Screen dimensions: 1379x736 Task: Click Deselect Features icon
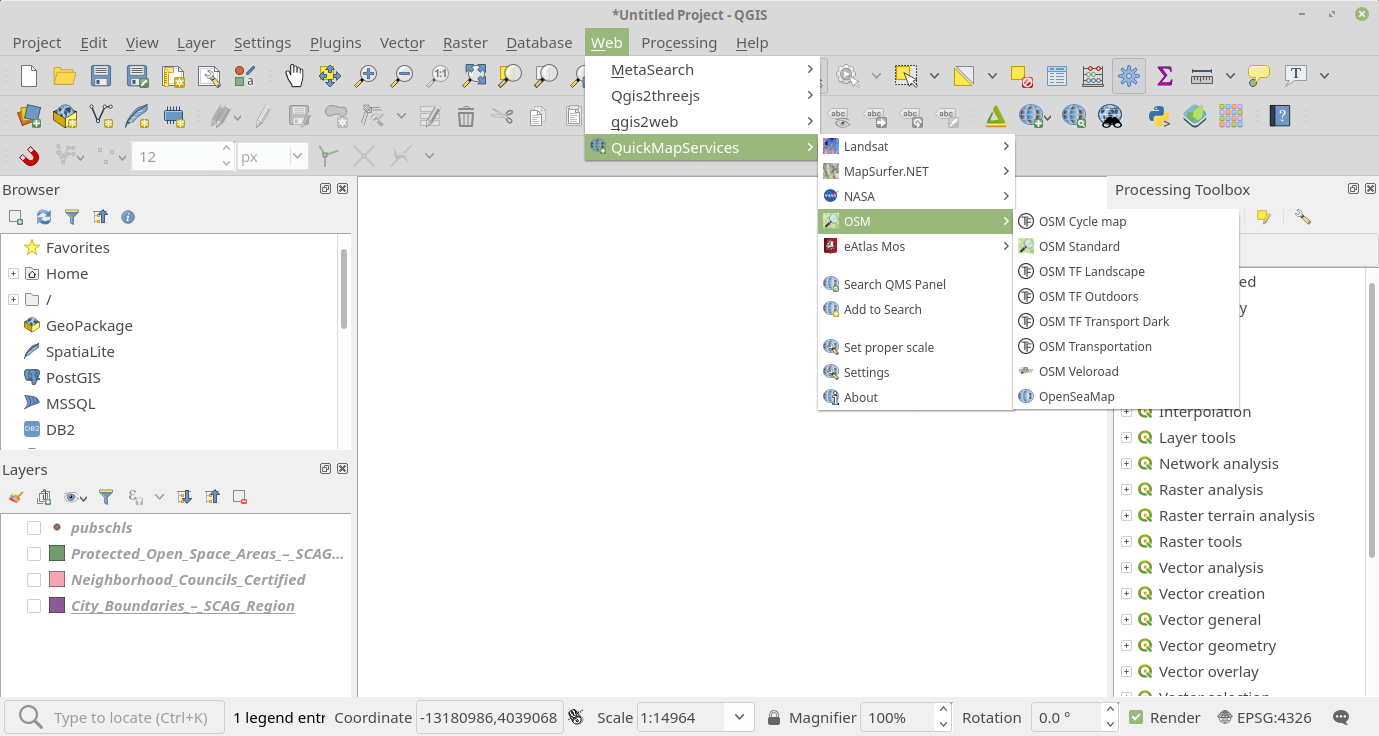point(1021,76)
